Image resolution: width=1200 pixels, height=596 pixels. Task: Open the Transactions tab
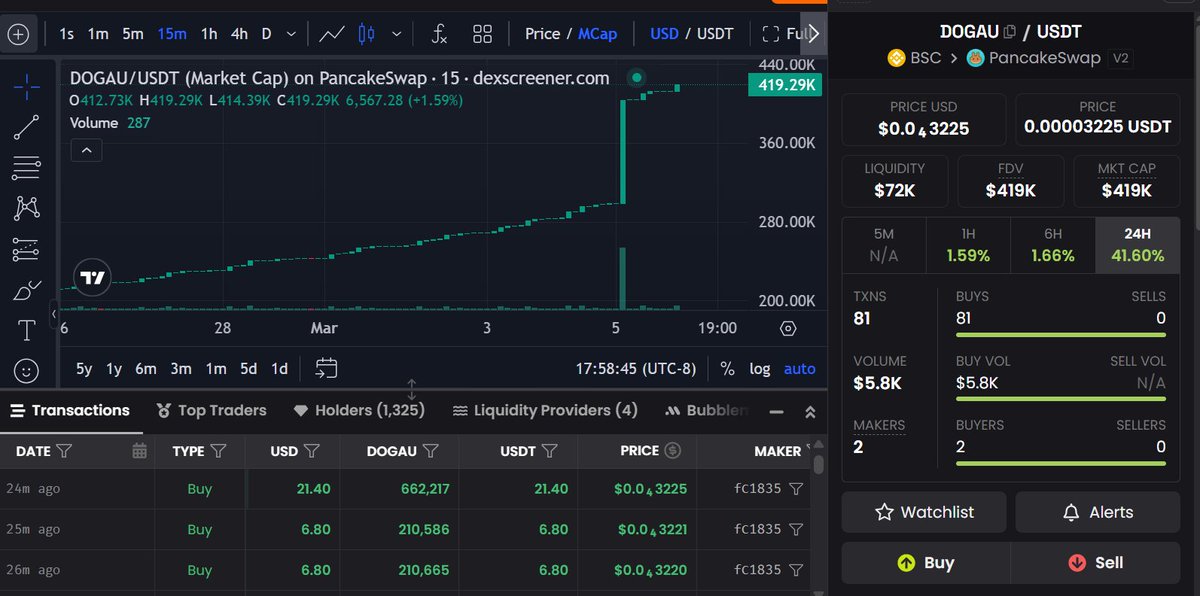point(70,410)
